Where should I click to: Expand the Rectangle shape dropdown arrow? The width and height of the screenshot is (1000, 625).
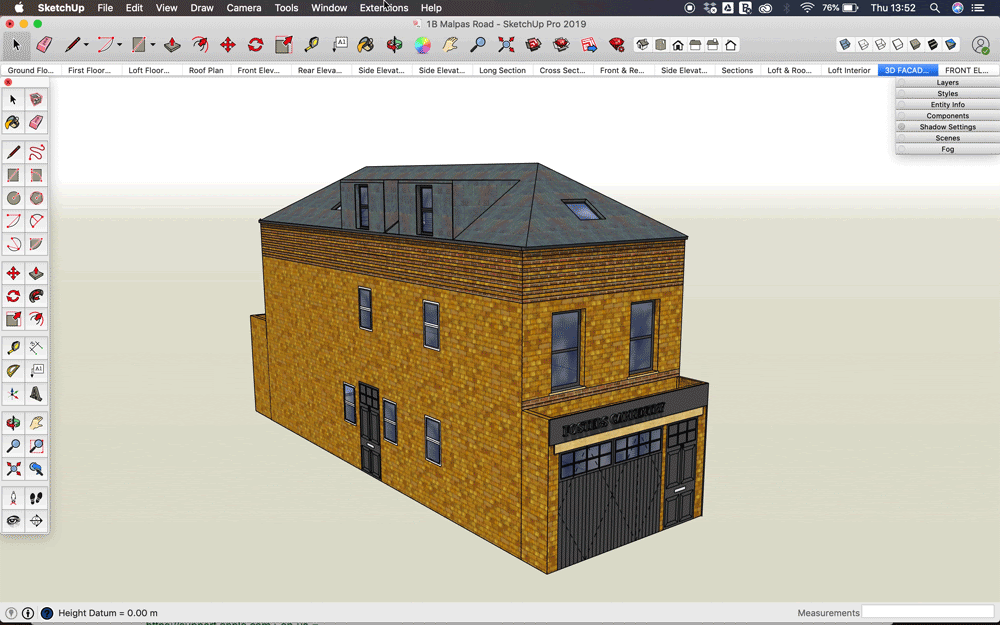(152, 45)
